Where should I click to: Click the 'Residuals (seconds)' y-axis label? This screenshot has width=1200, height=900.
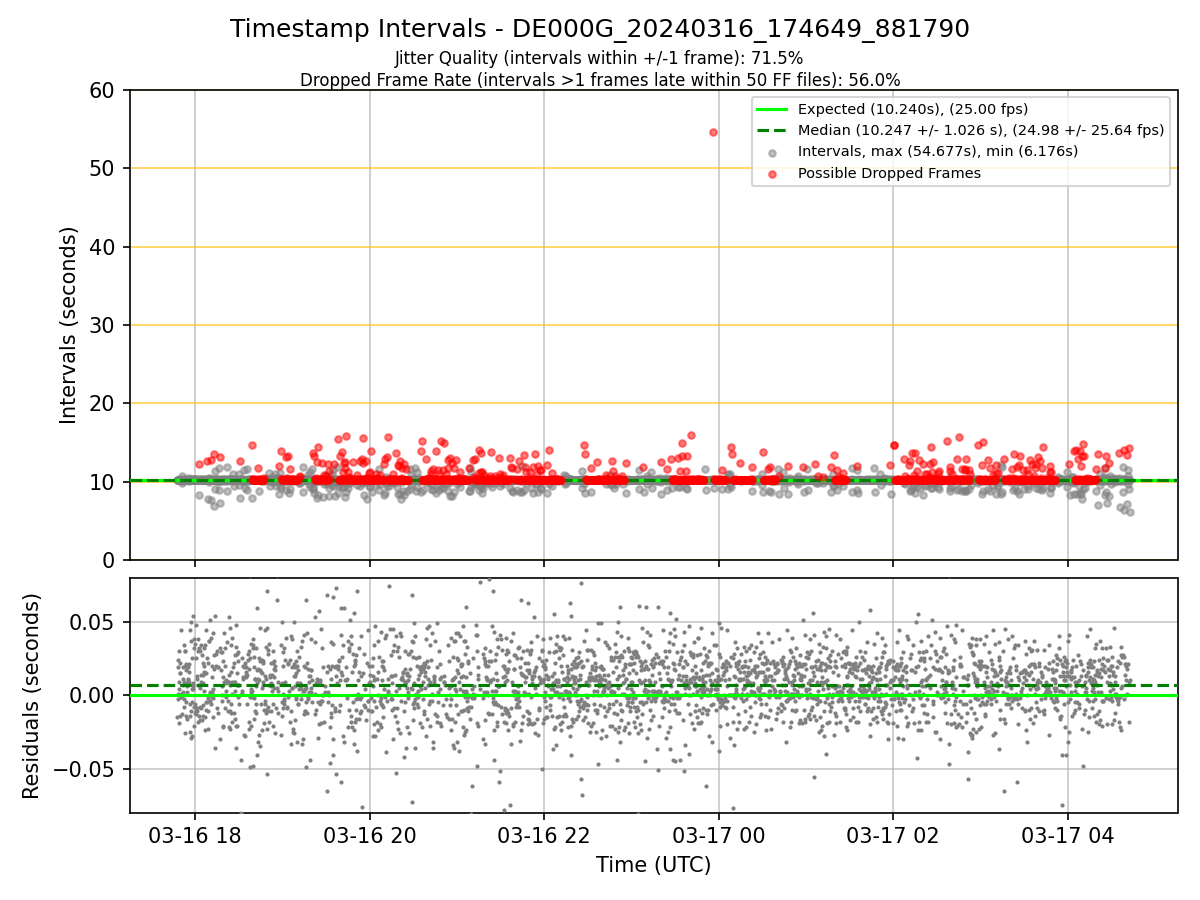pyautogui.click(x=31, y=696)
